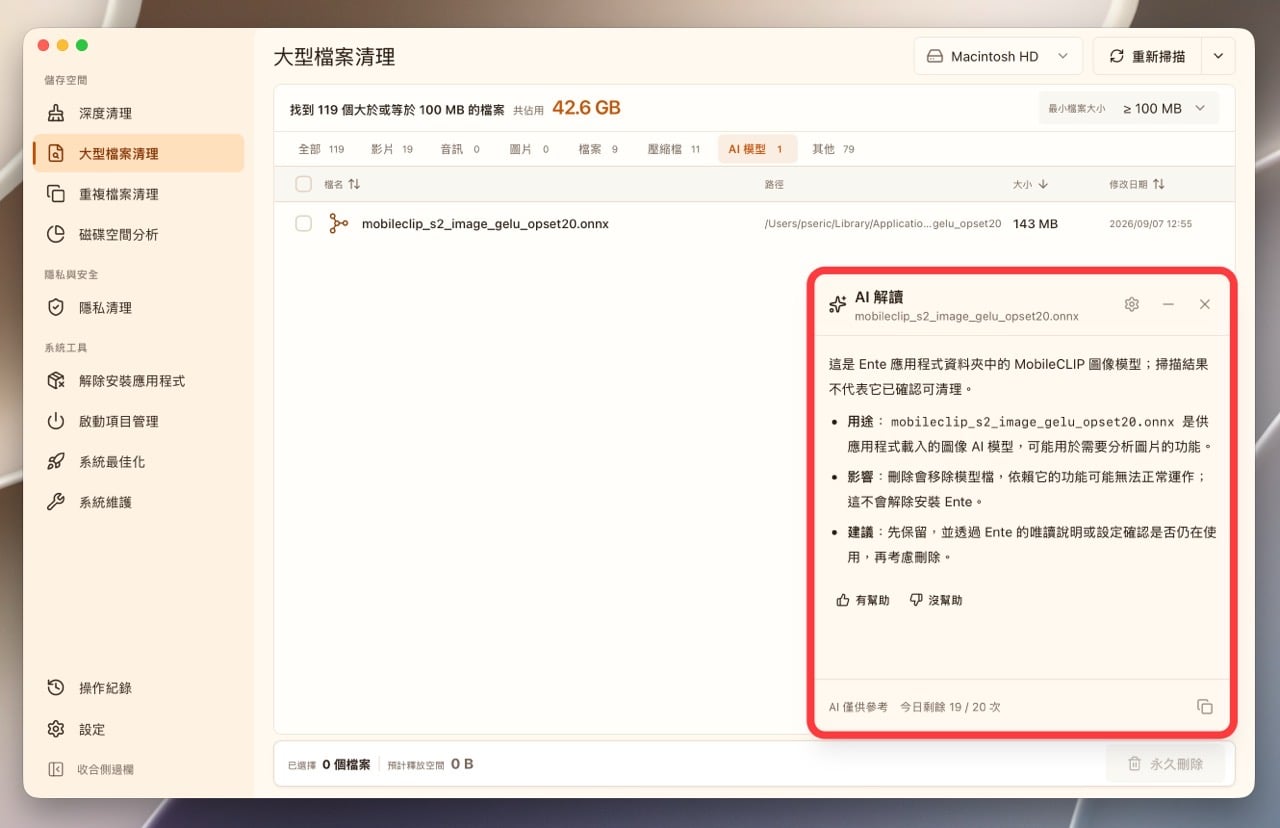Open 啟動項目管理 power item
This screenshot has height=828, width=1280.
[x=138, y=421]
